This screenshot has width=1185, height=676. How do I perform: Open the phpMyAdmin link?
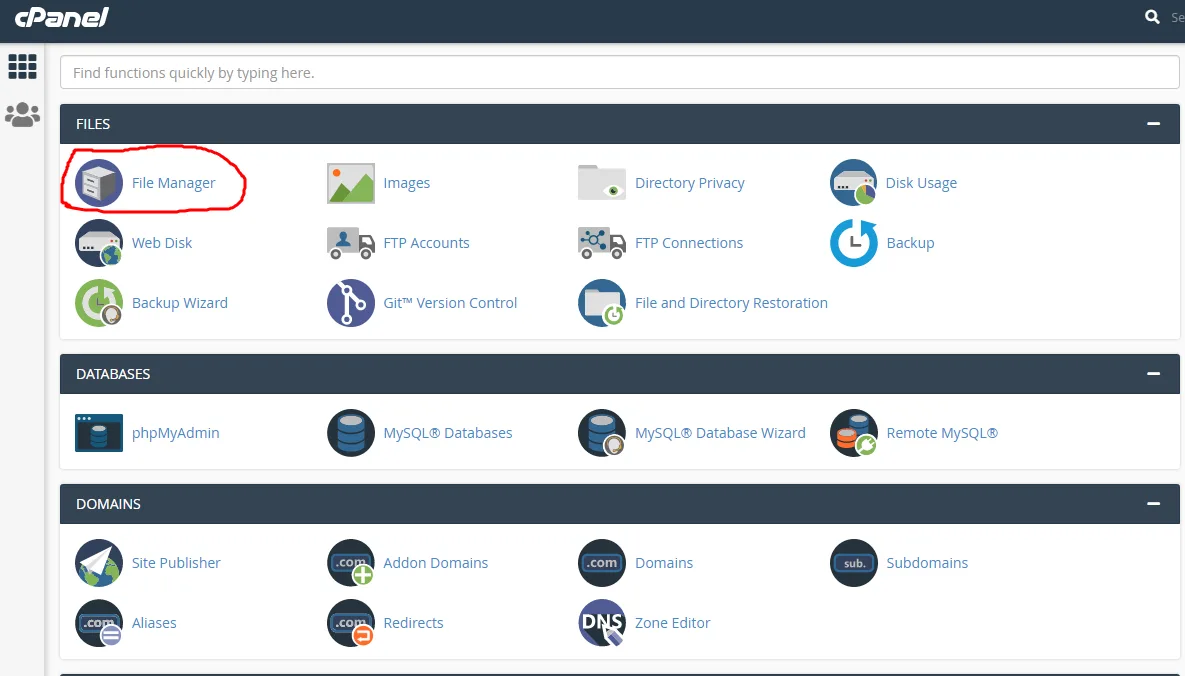(175, 433)
